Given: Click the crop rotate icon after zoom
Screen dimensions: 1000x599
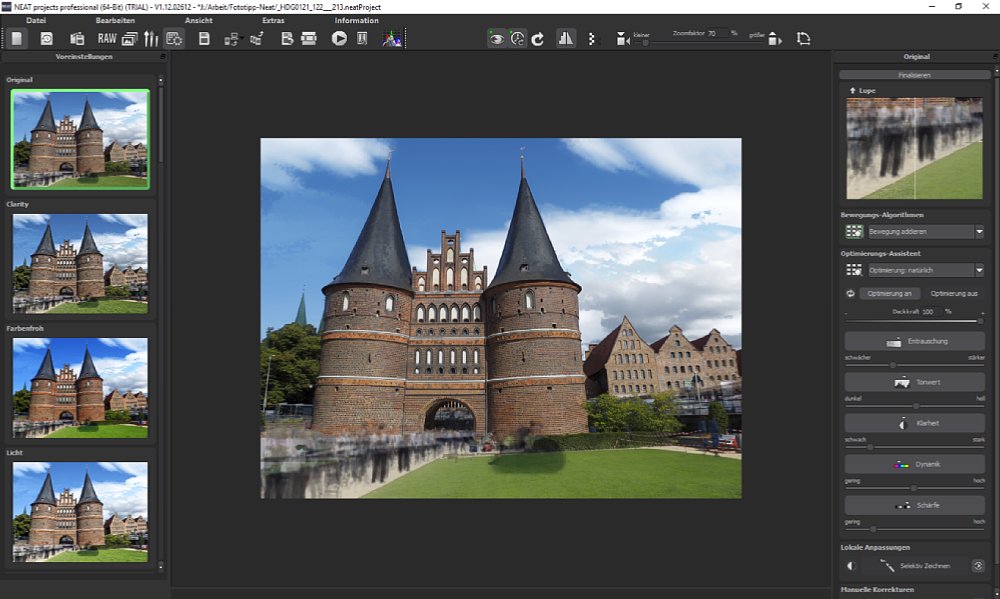Looking at the screenshot, I should (803, 39).
